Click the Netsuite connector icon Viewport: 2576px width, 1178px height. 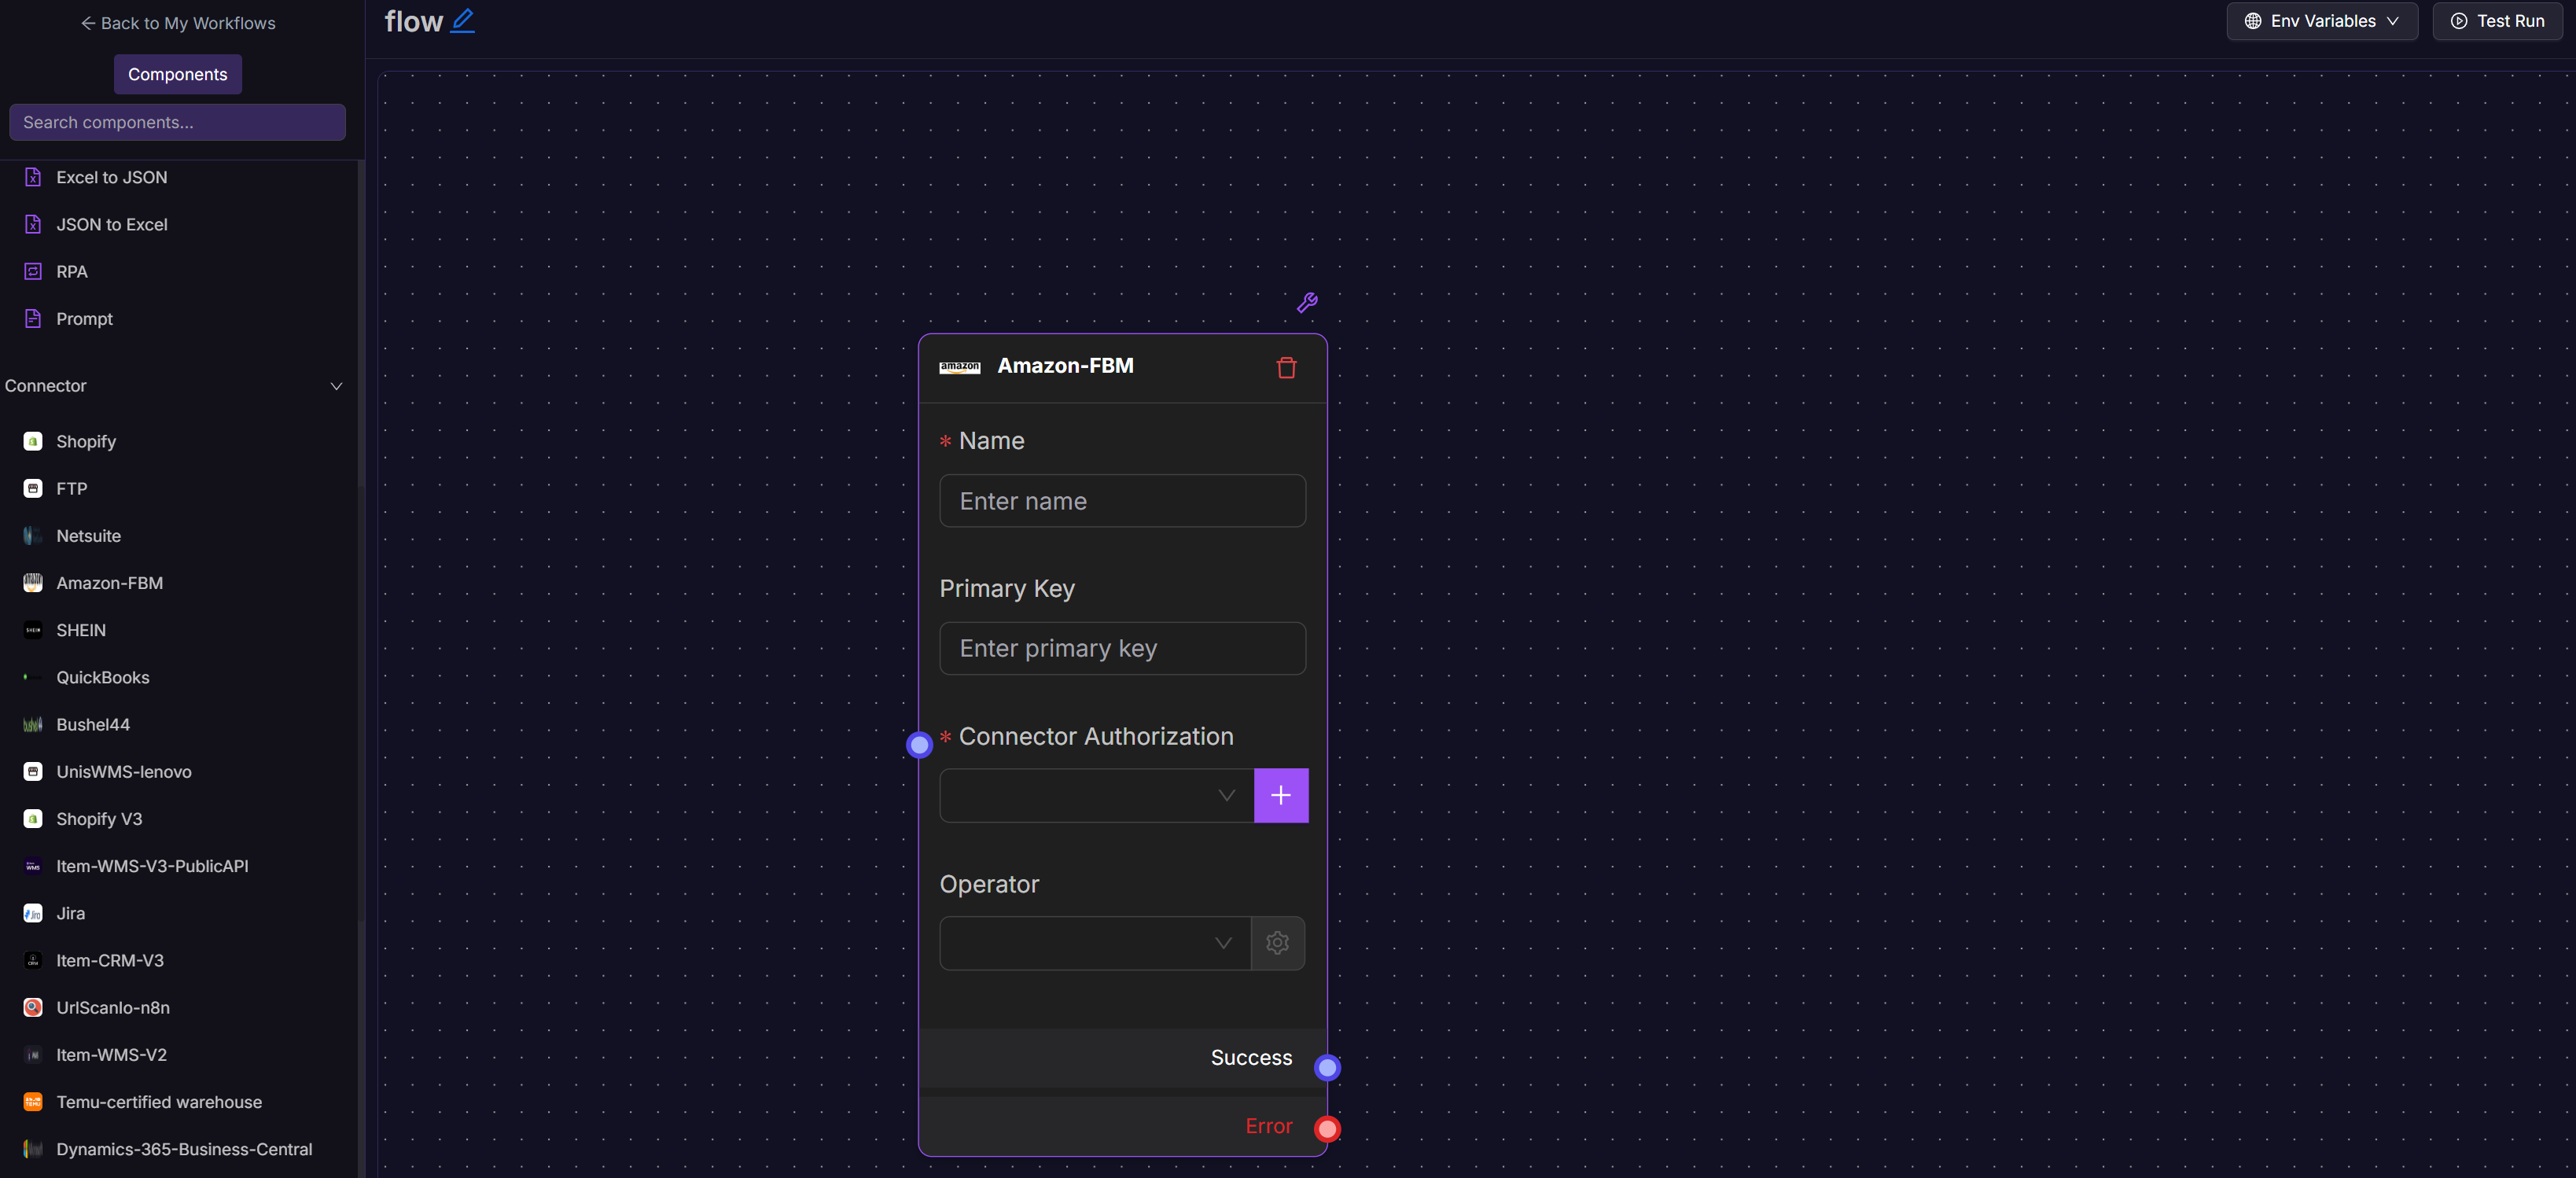33,535
